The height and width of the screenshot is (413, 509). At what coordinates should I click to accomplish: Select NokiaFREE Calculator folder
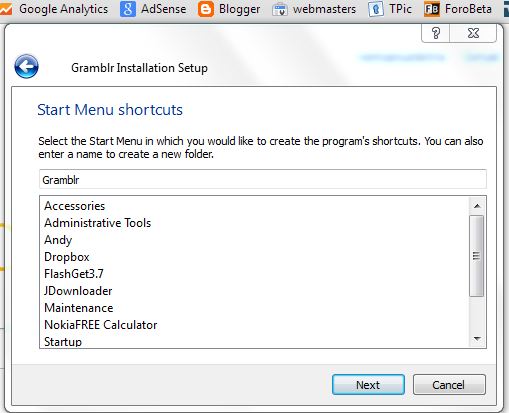click(x=101, y=325)
